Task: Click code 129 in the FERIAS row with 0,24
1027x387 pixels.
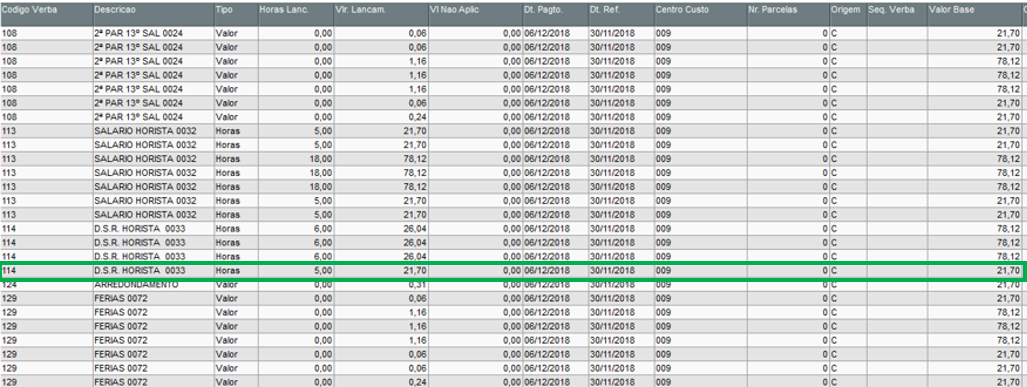Action: 9,382
